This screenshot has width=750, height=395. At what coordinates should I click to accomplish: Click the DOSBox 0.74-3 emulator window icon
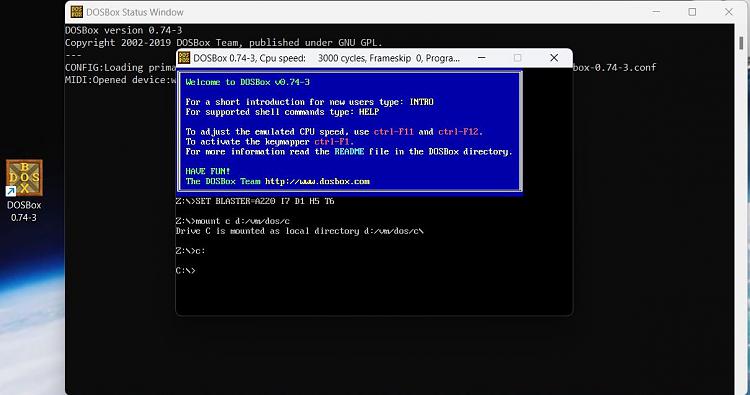click(184, 58)
